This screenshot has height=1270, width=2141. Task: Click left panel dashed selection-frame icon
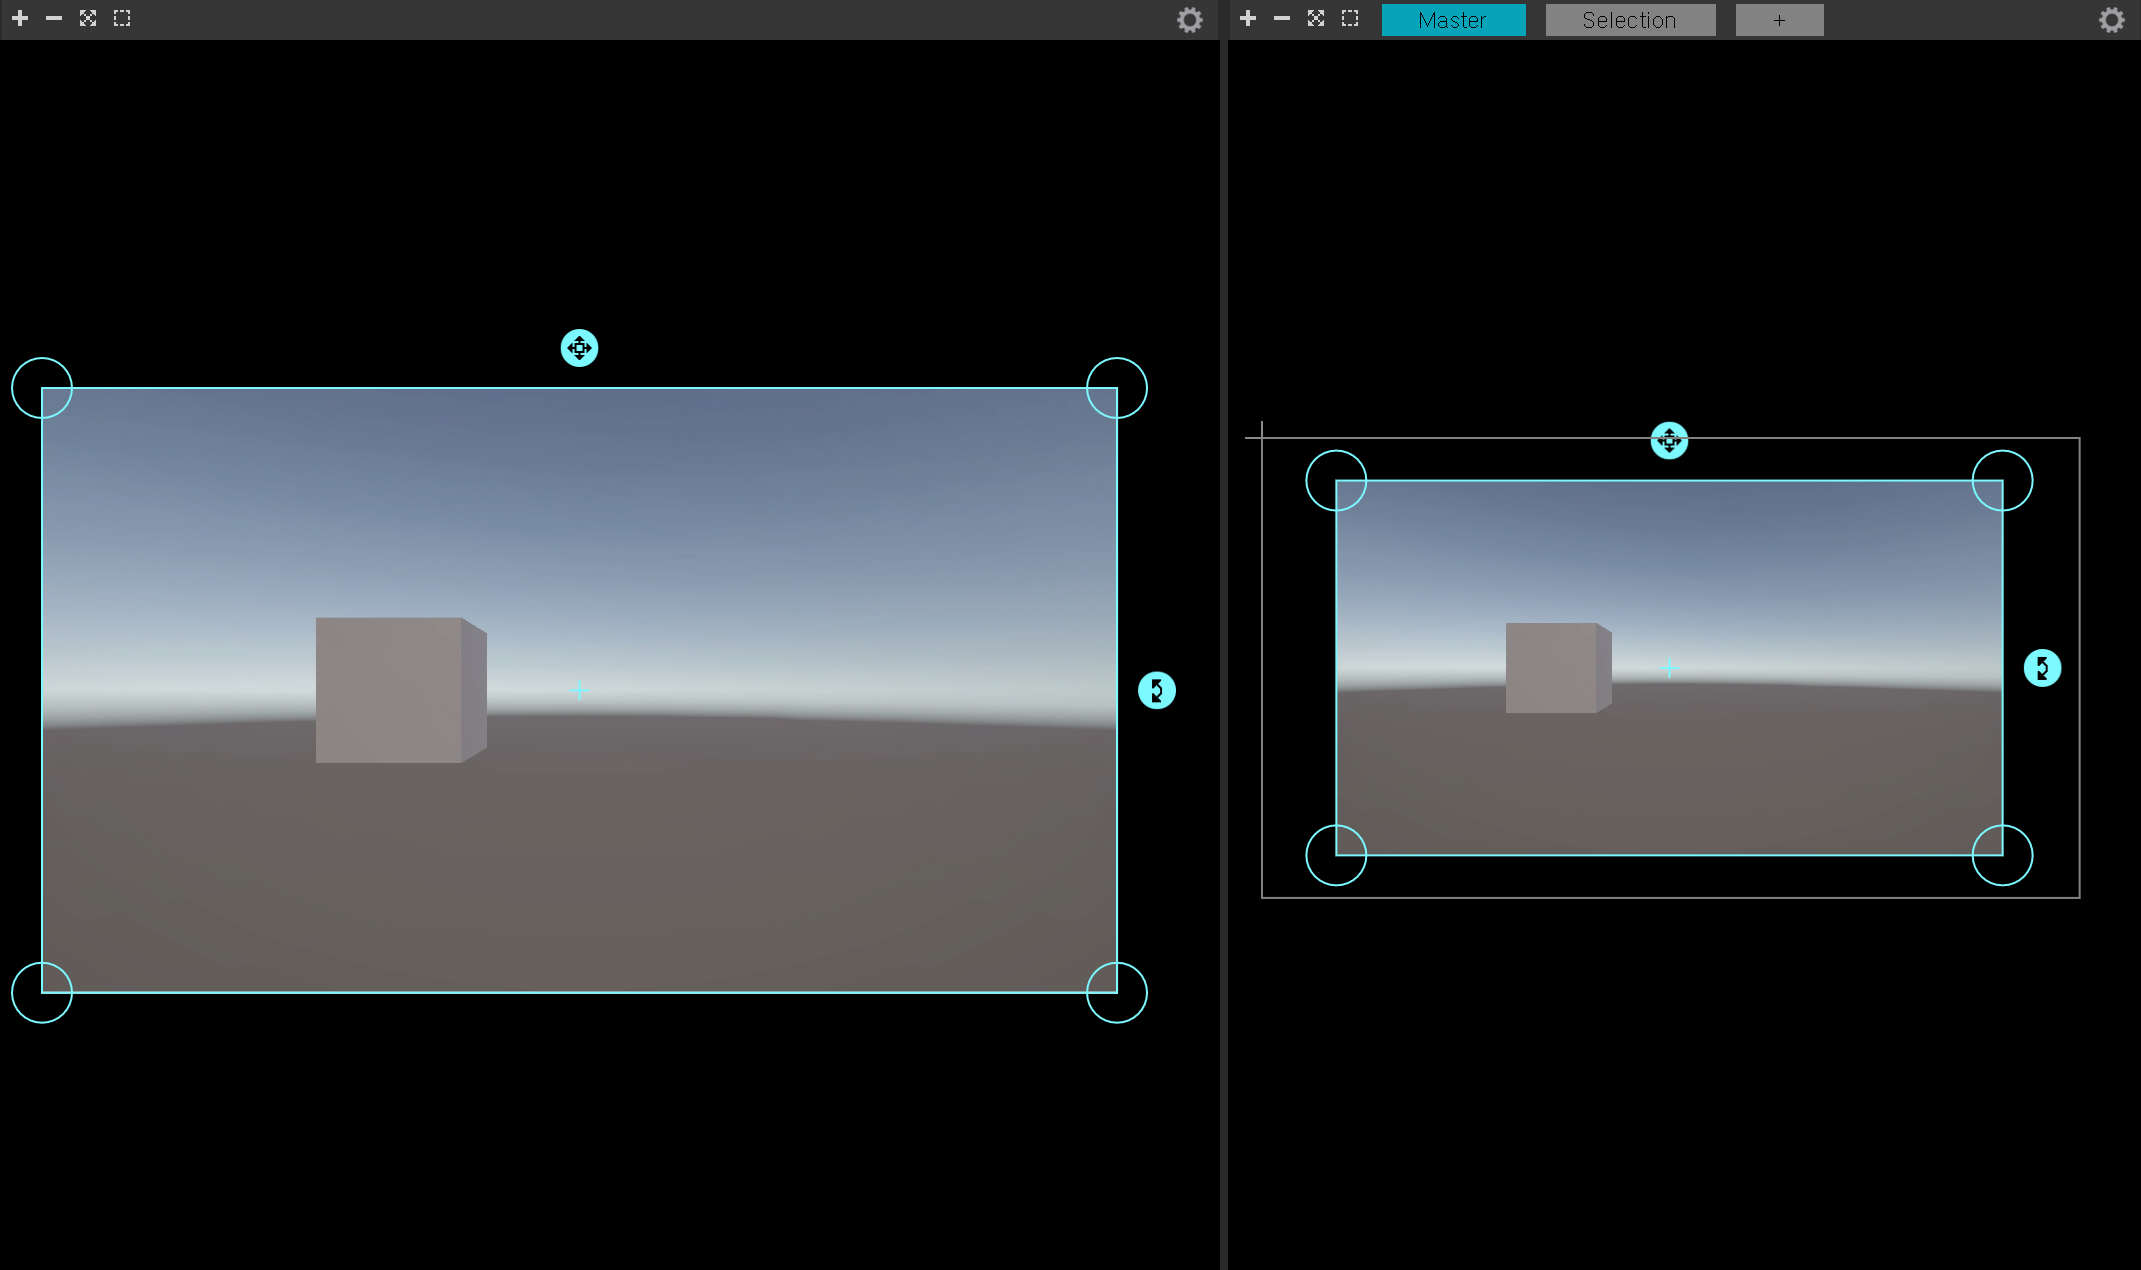(x=122, y=19)
